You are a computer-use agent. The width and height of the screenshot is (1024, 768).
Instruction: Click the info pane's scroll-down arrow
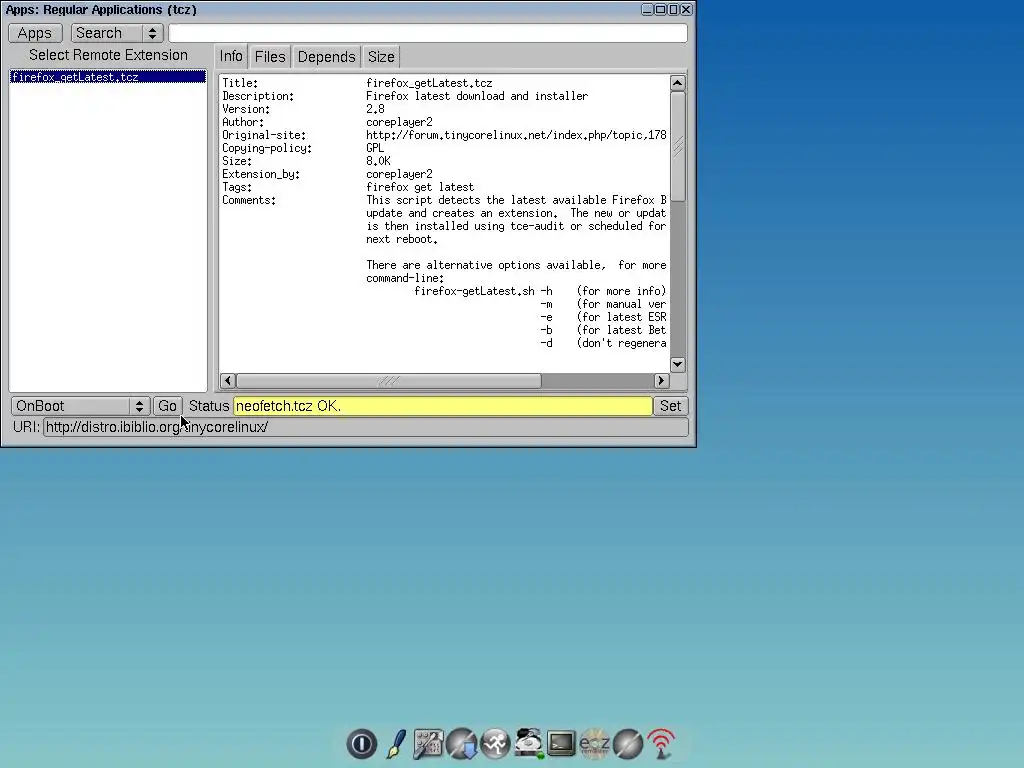pos(677,364)
